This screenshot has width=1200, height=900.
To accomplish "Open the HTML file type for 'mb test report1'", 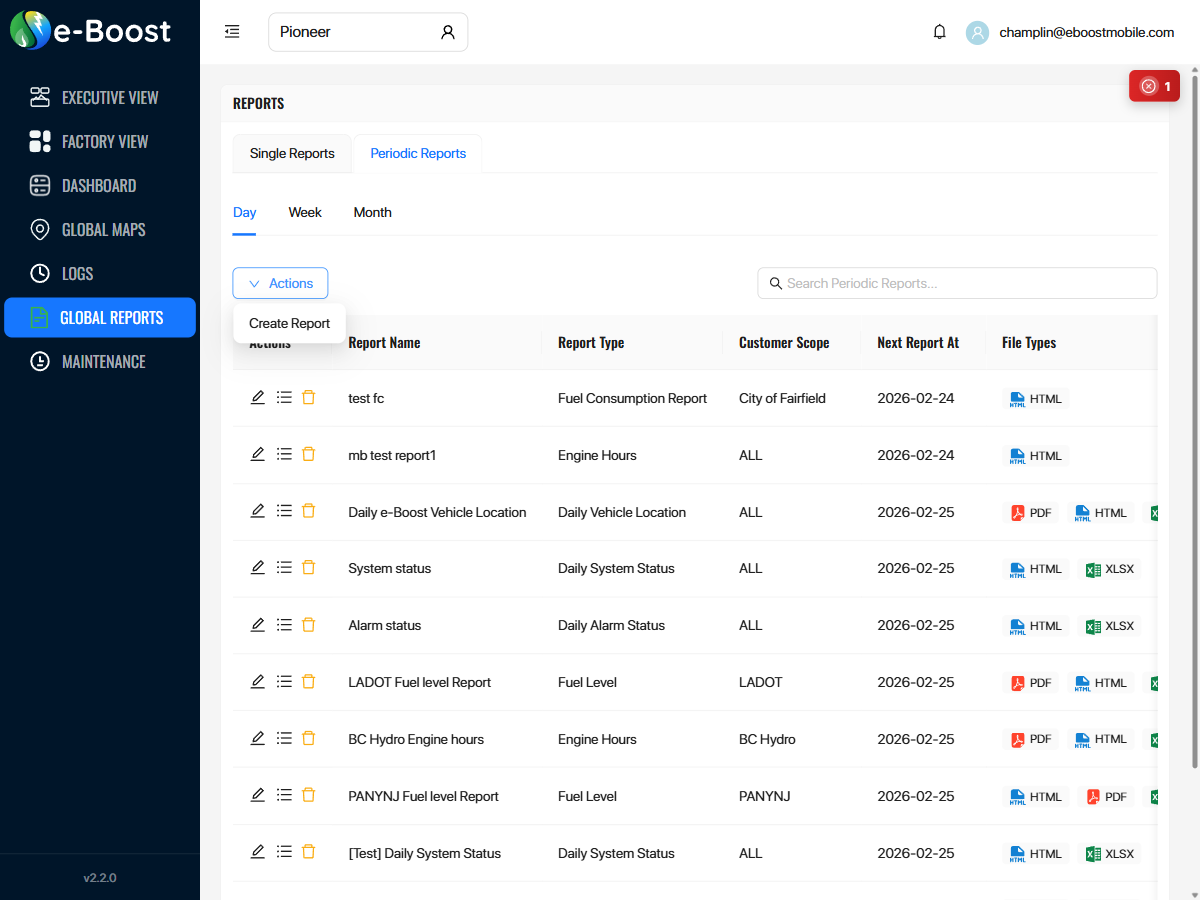I will pyautogui.click(x=1036, y=455).
